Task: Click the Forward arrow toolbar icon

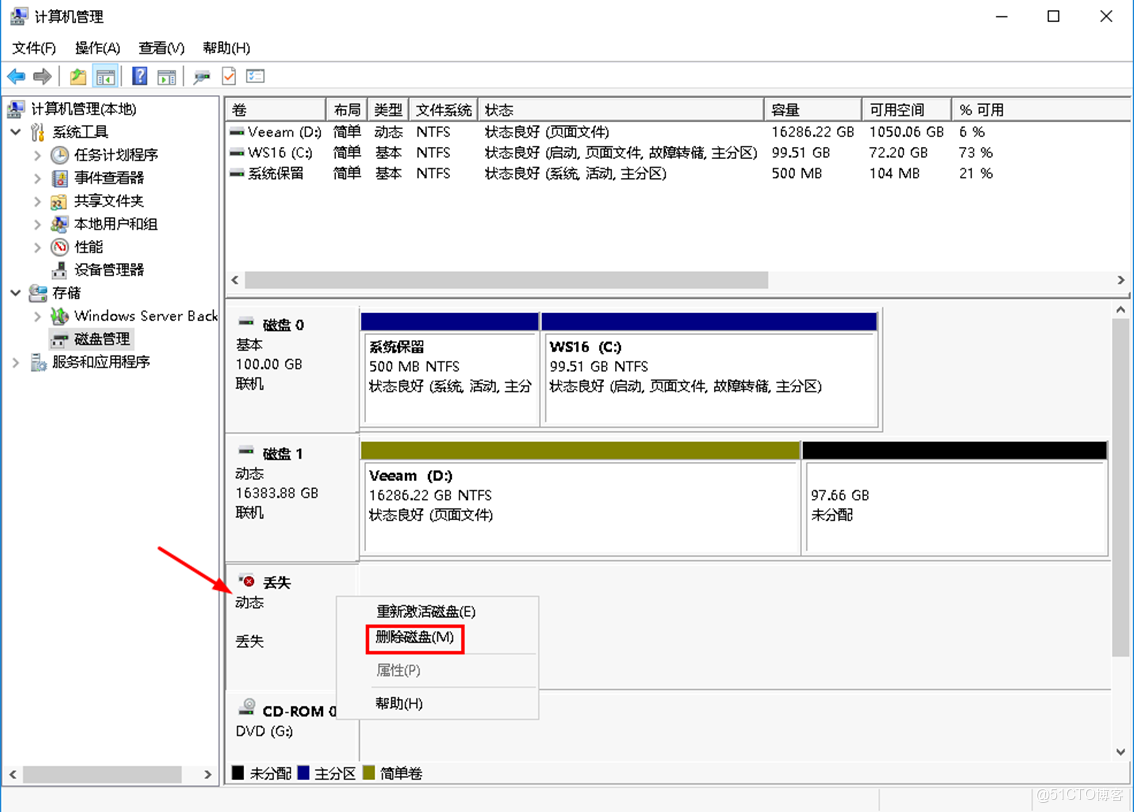Action: click(43, 76)
